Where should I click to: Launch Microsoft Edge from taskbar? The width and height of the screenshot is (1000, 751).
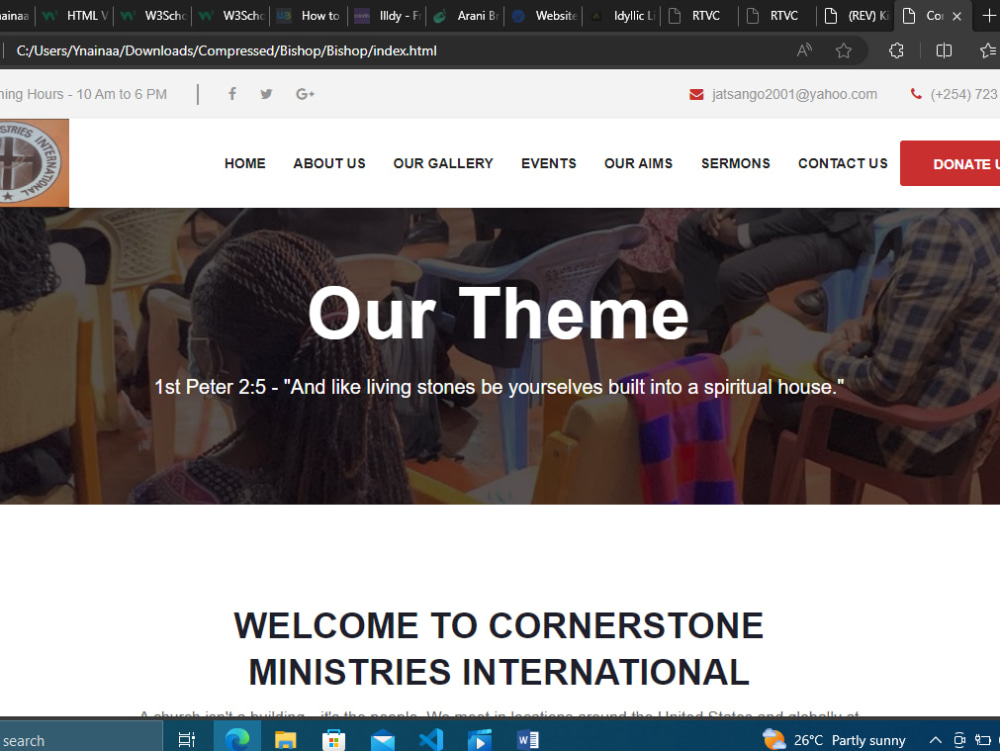click(x=237, y=740)
